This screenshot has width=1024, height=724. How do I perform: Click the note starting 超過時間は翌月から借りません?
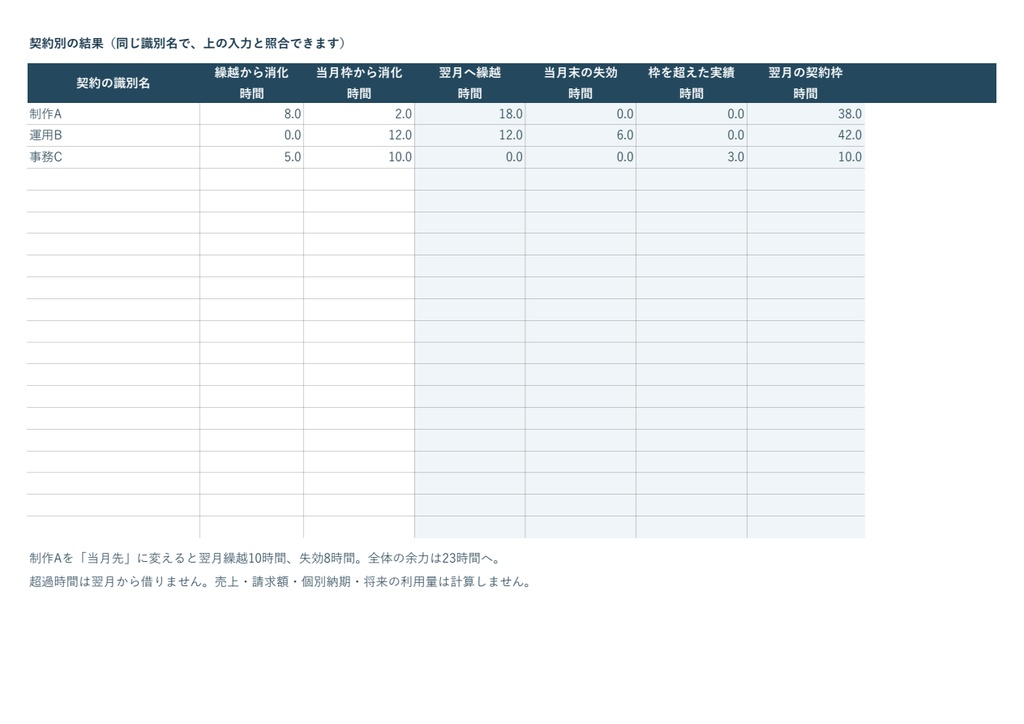click(281, 582)
